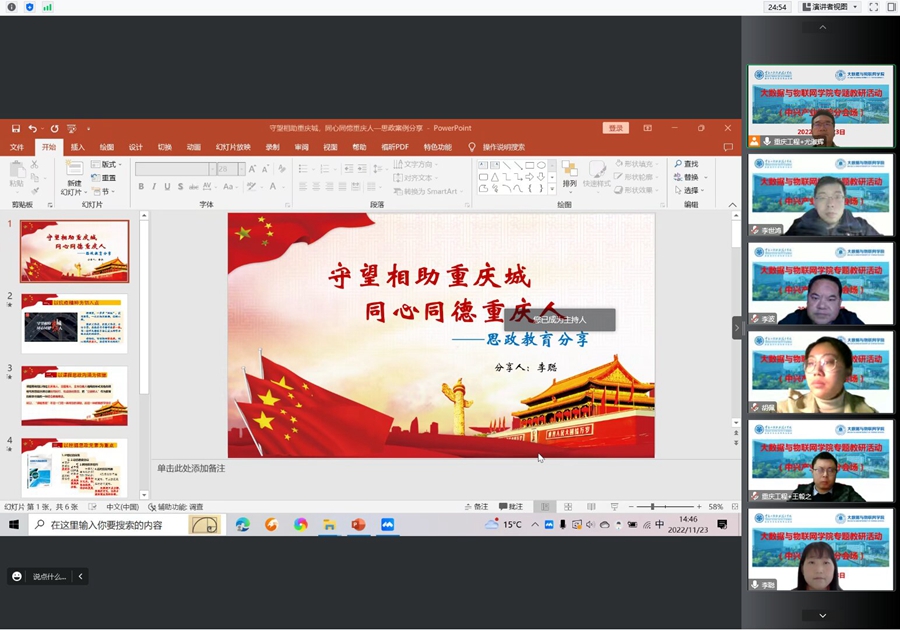Viewport: 900px width, 630px height.
Task: Toggle Italic formatting in font group
Action: tap(154, 186)
